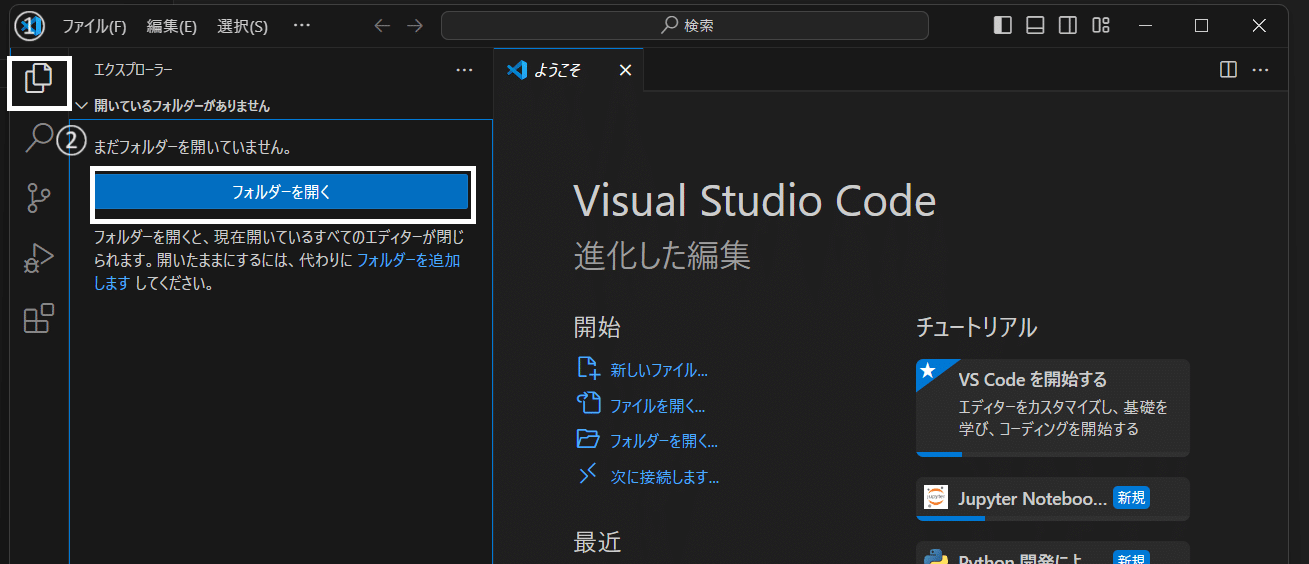Click the 検索 command center box
Viewport: 1309px width, 564px height.
685,25
